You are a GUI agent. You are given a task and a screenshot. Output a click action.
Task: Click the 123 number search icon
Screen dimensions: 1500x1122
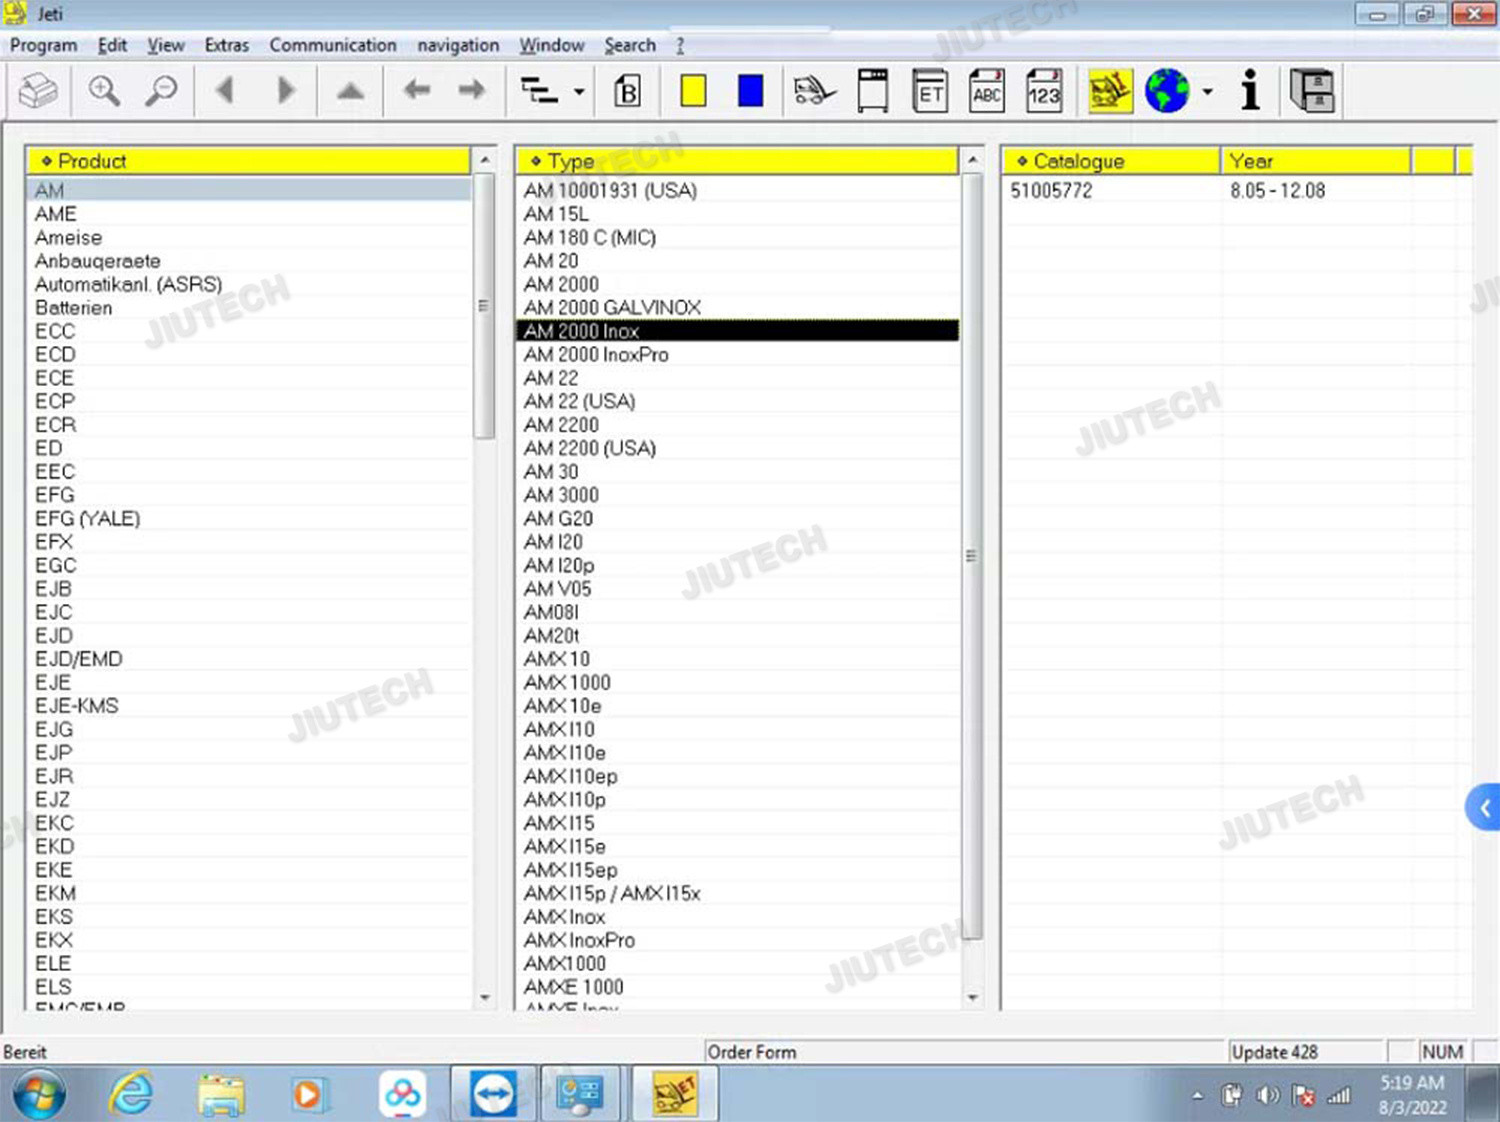pyautogui.click(x=1044, y=91)
